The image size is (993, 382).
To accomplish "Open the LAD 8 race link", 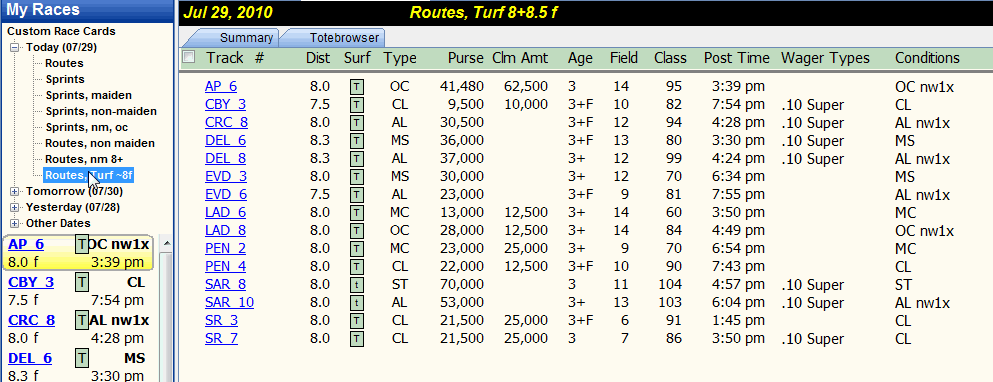I will (225, 231).
